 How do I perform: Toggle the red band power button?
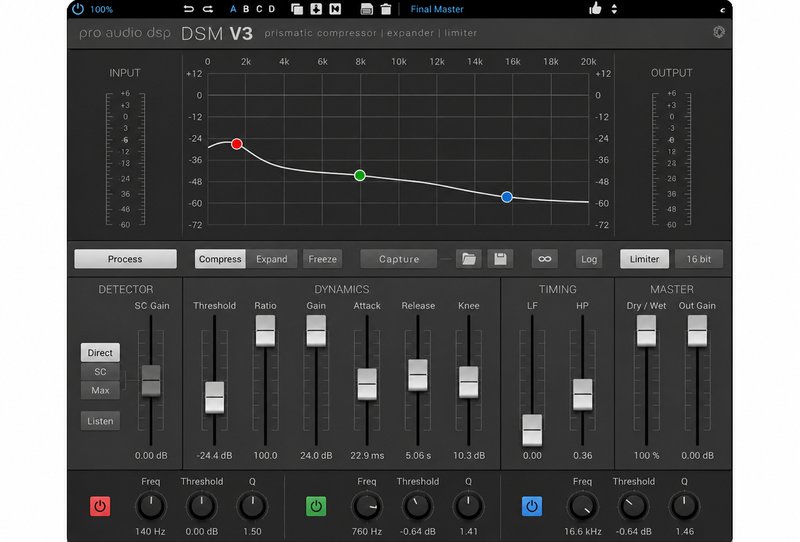coord(100,506)
